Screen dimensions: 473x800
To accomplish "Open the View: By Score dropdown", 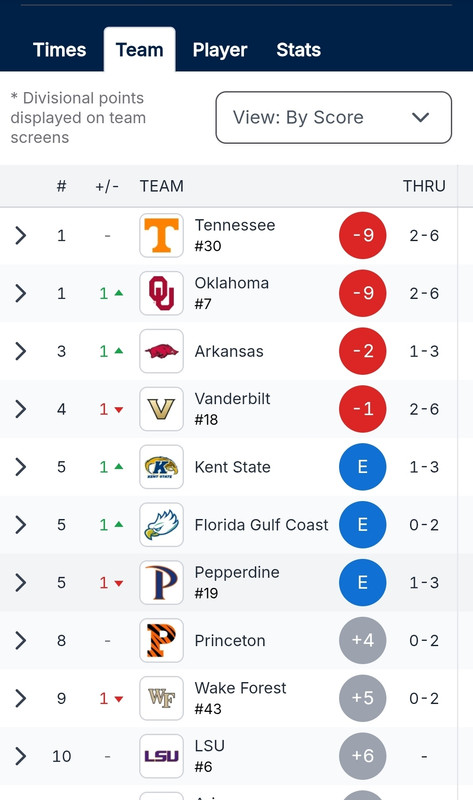I will click(334, 117).
